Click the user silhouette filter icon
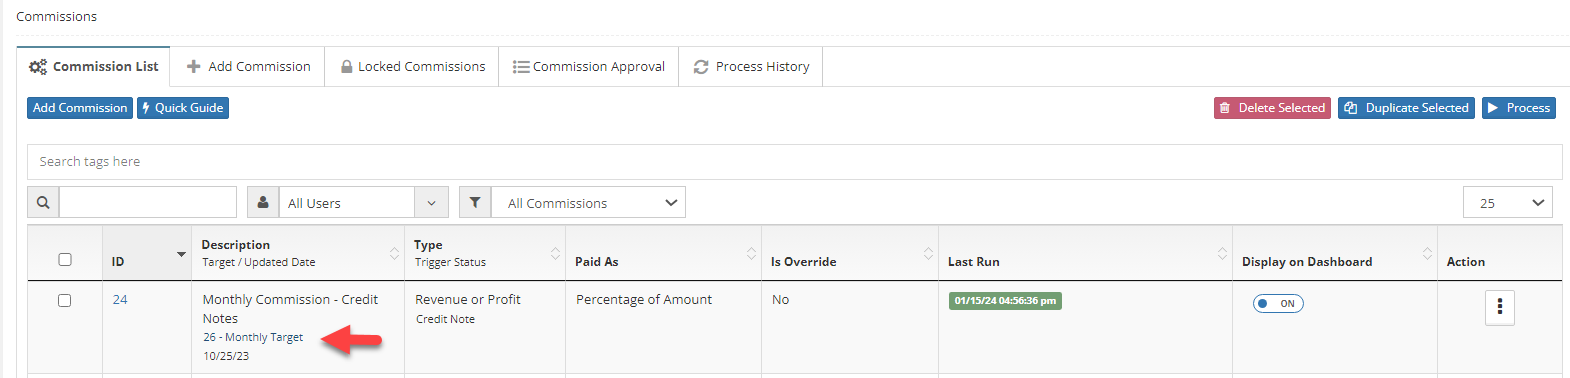The image size is (1570, 378). tap(263, 202)
